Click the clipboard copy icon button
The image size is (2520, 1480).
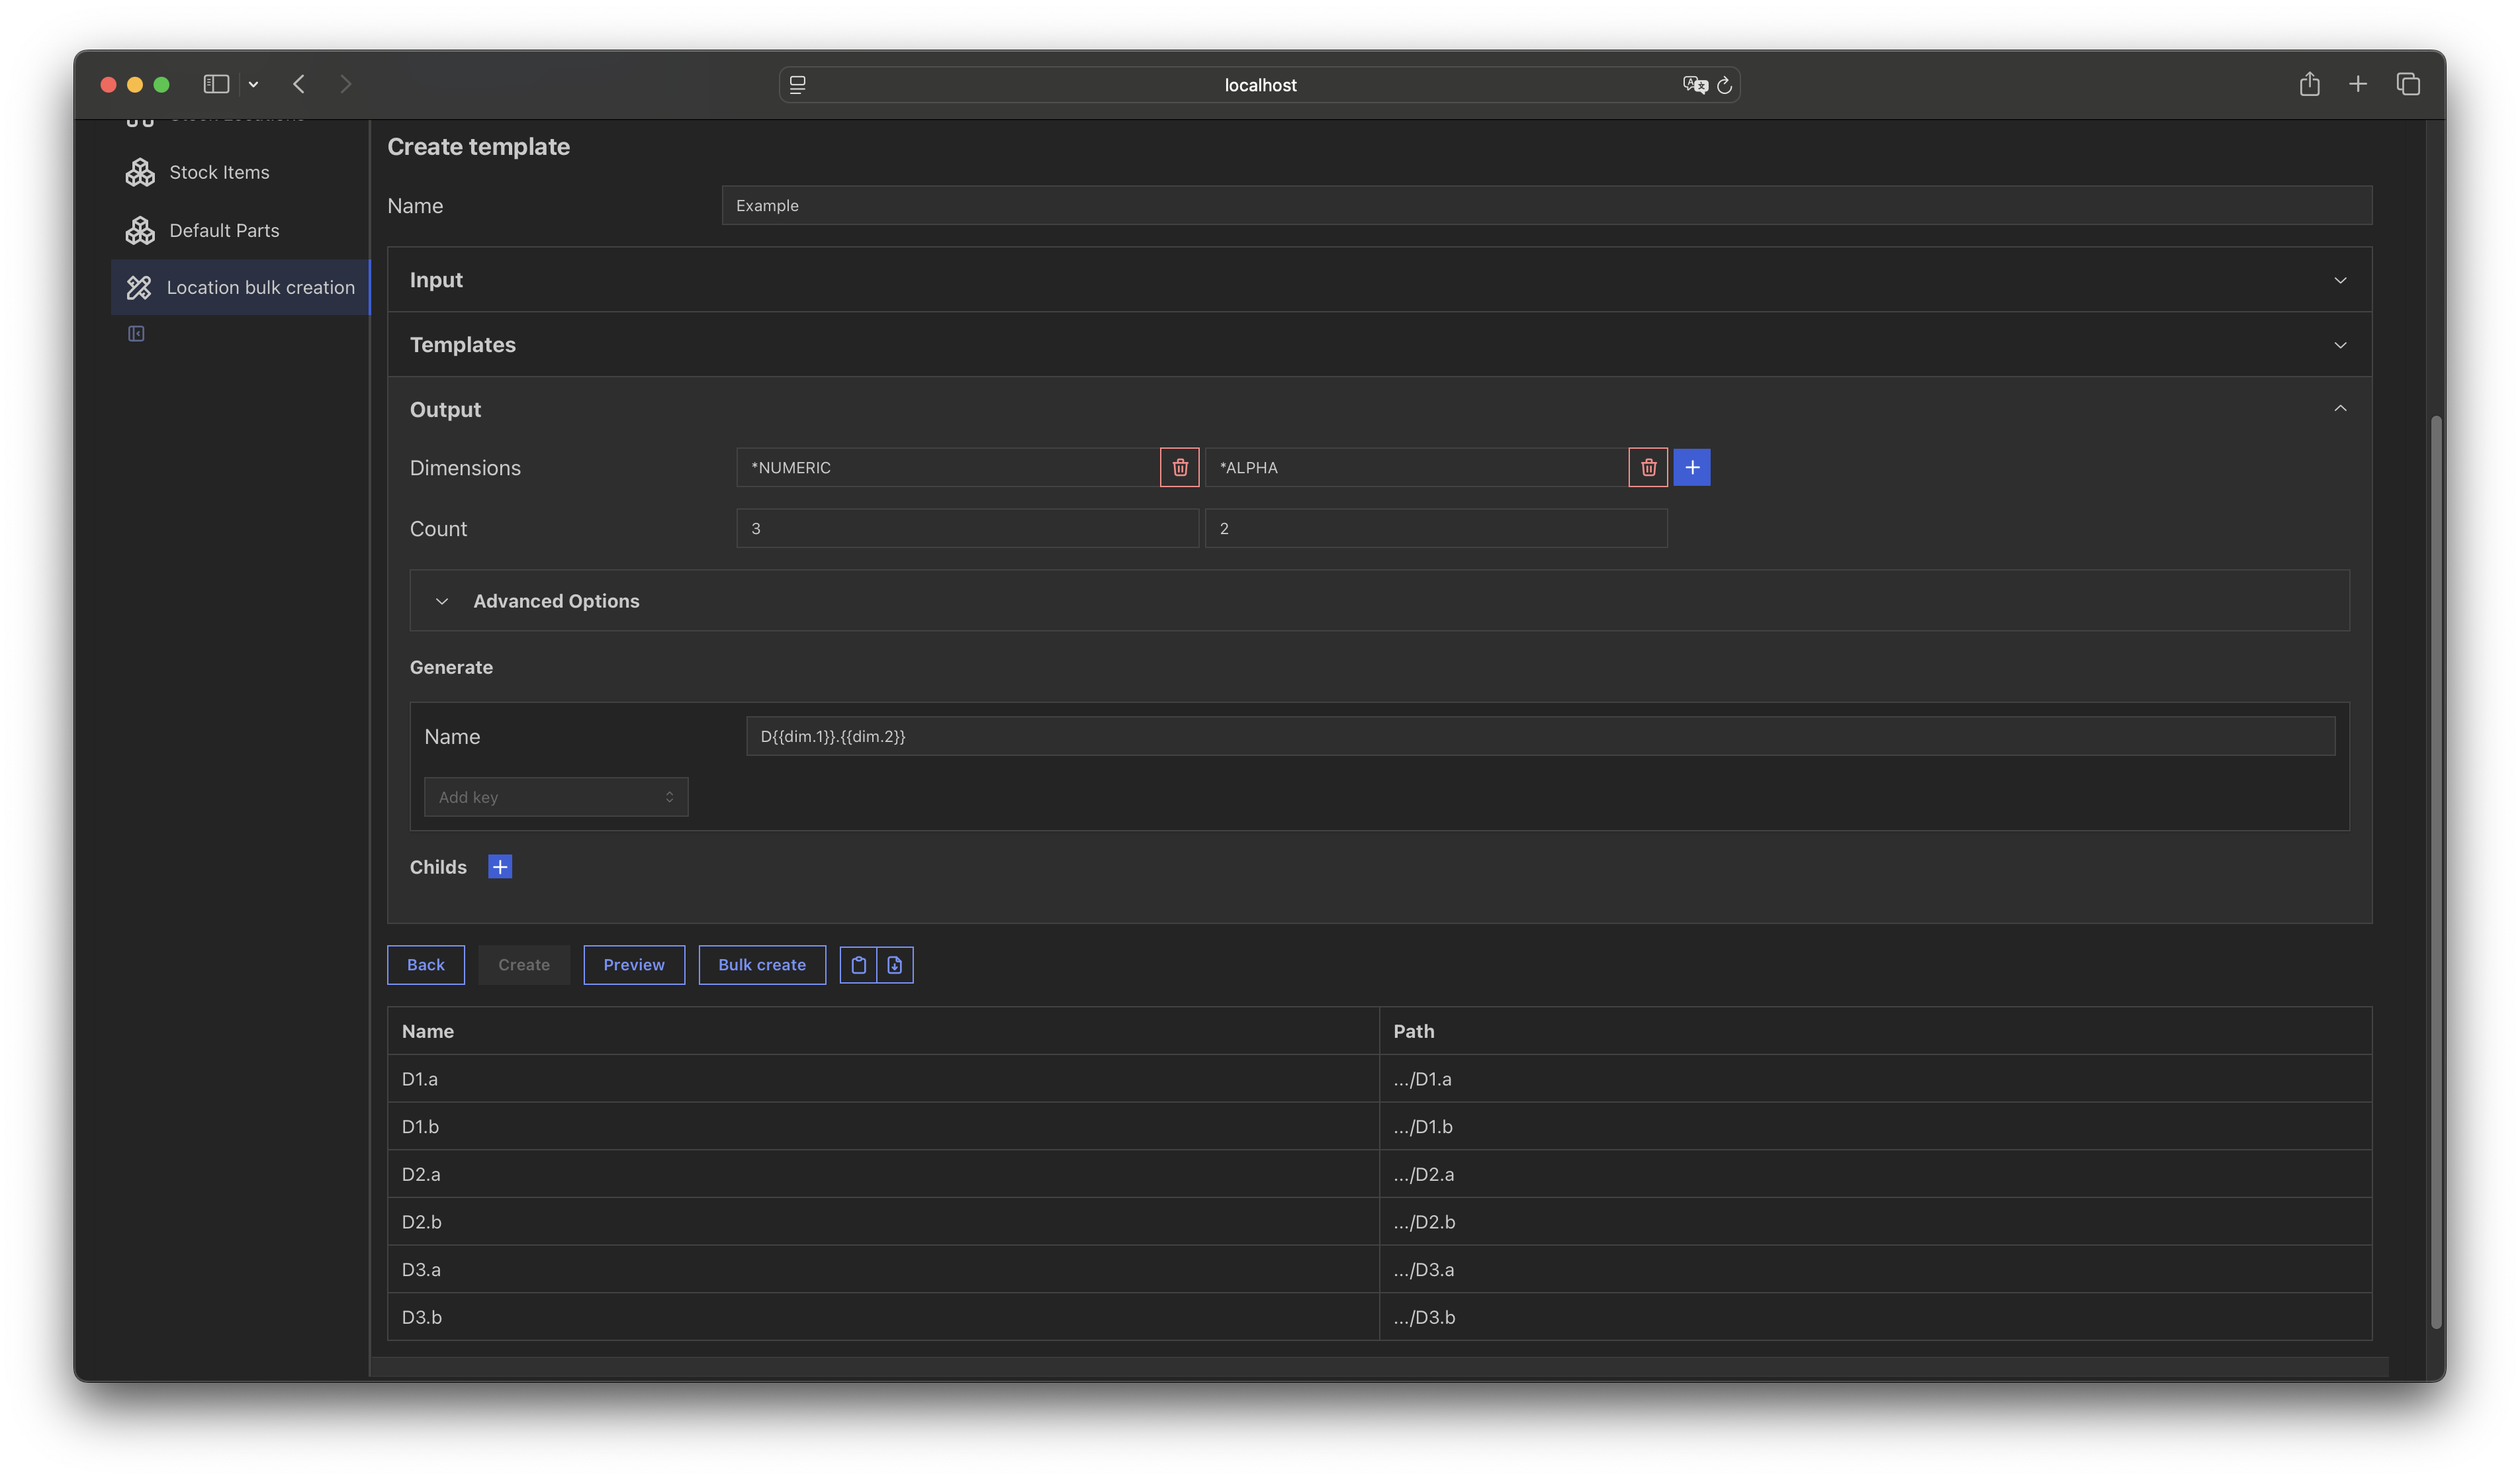point(858,965)
